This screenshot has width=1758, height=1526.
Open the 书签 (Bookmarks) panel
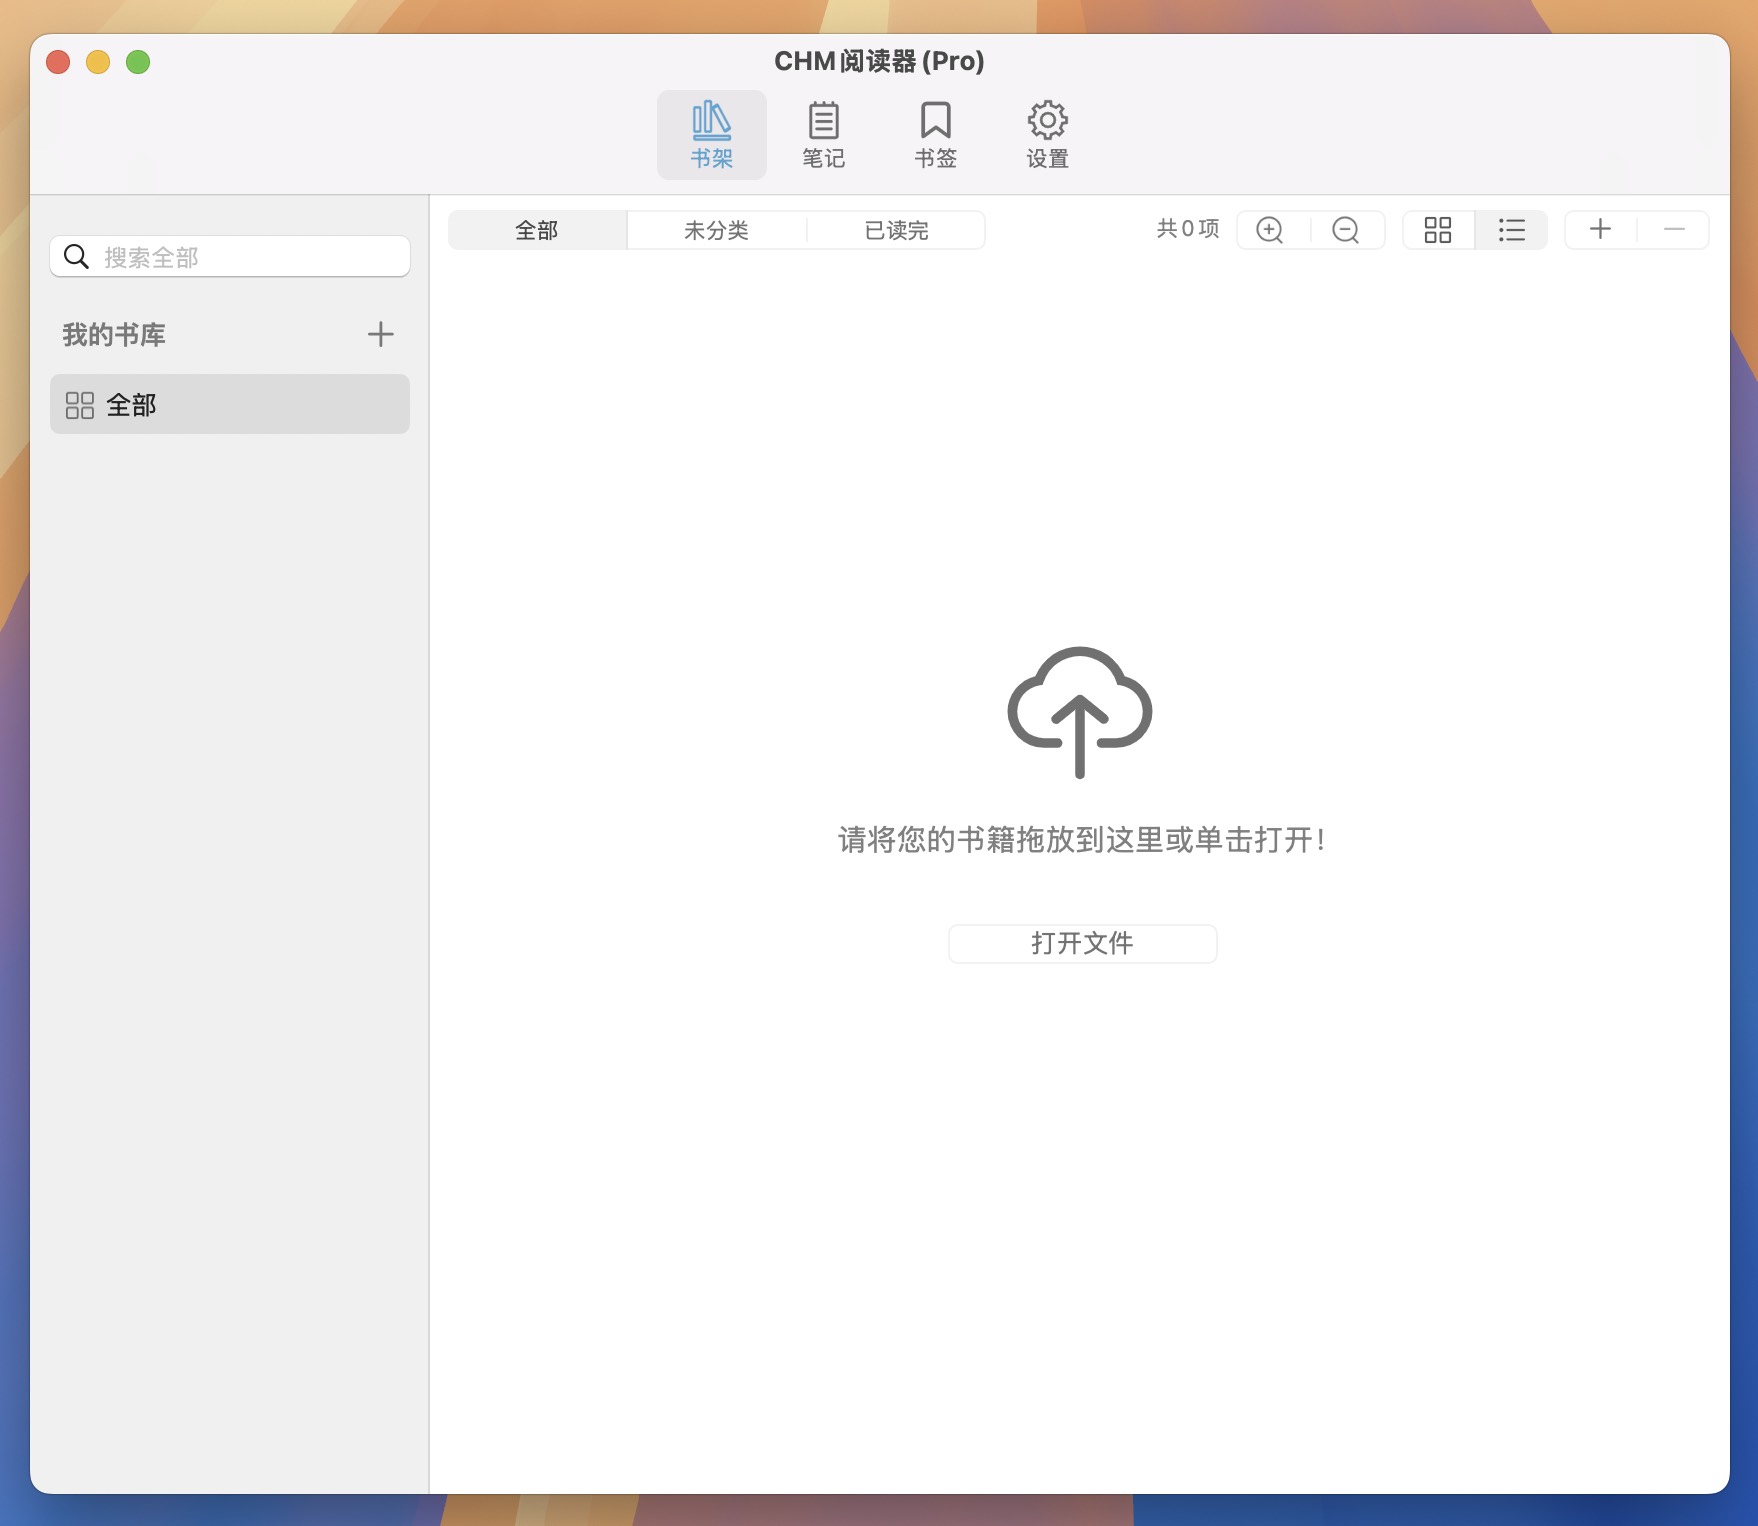pos(935,133)
